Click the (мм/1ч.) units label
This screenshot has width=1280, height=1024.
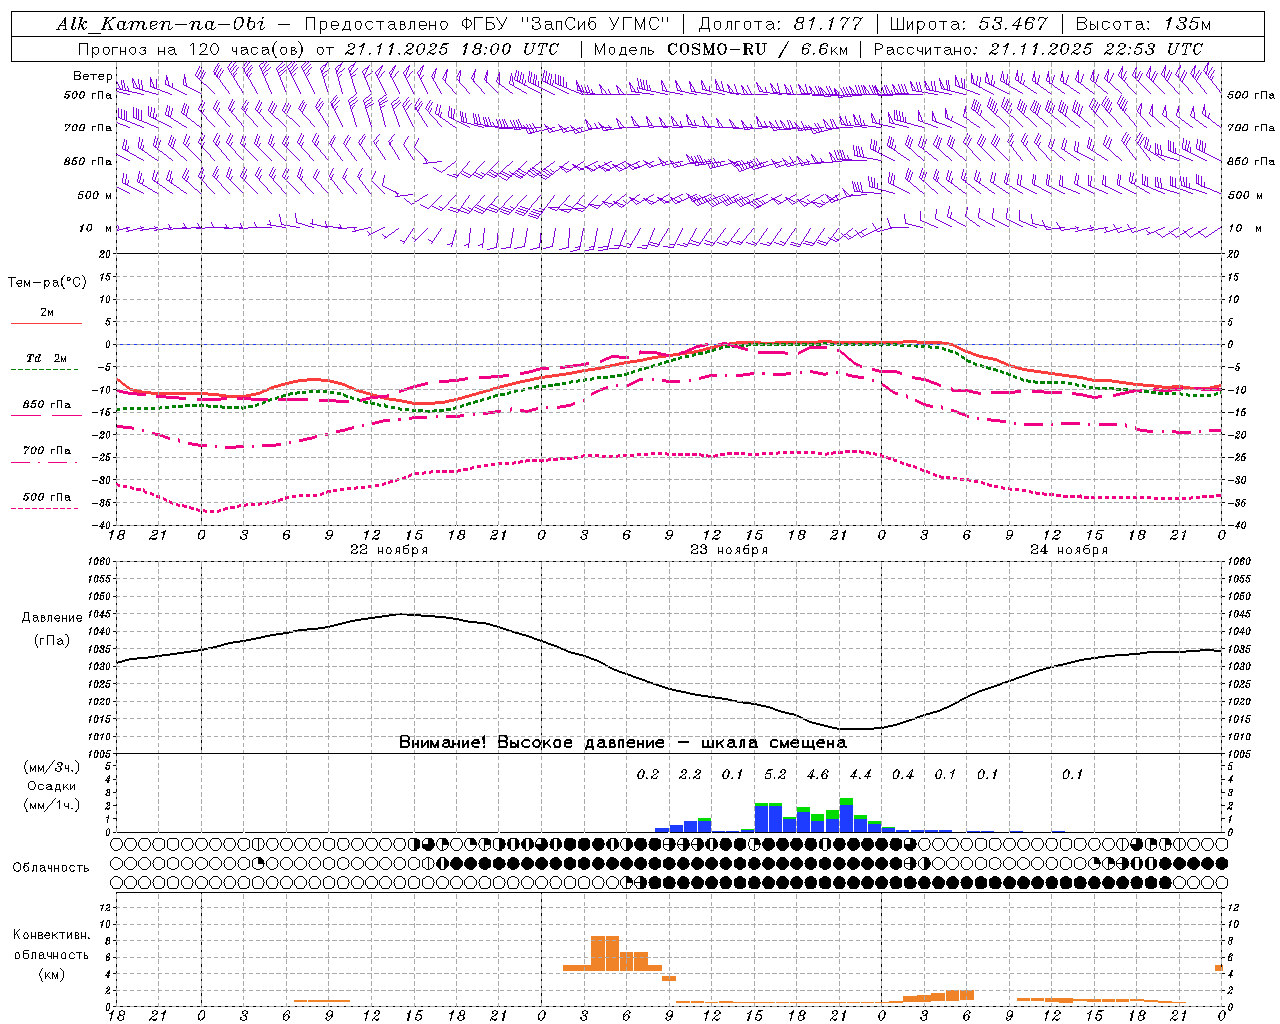[x=51, y=805]
